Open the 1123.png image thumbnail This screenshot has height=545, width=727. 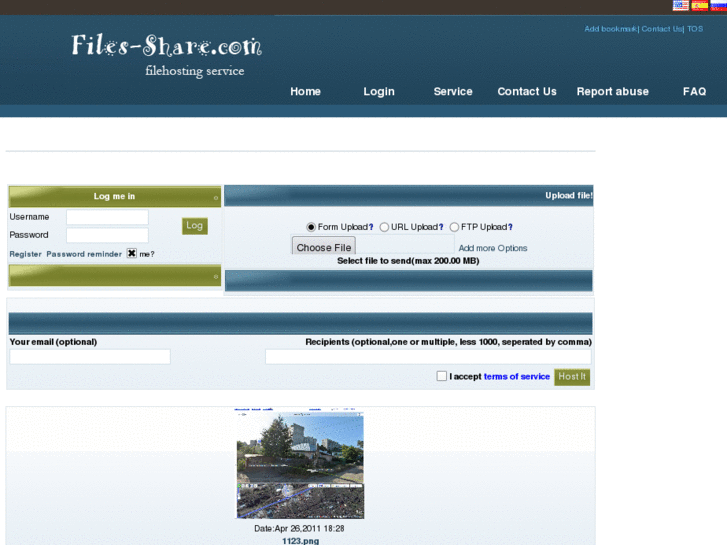pos(300,464)
